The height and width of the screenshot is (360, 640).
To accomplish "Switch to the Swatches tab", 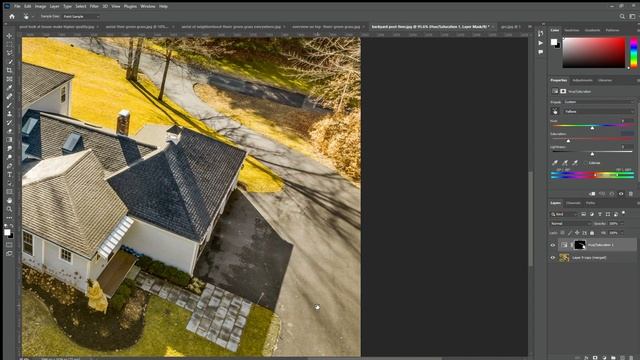I will (x=572, y=30).
